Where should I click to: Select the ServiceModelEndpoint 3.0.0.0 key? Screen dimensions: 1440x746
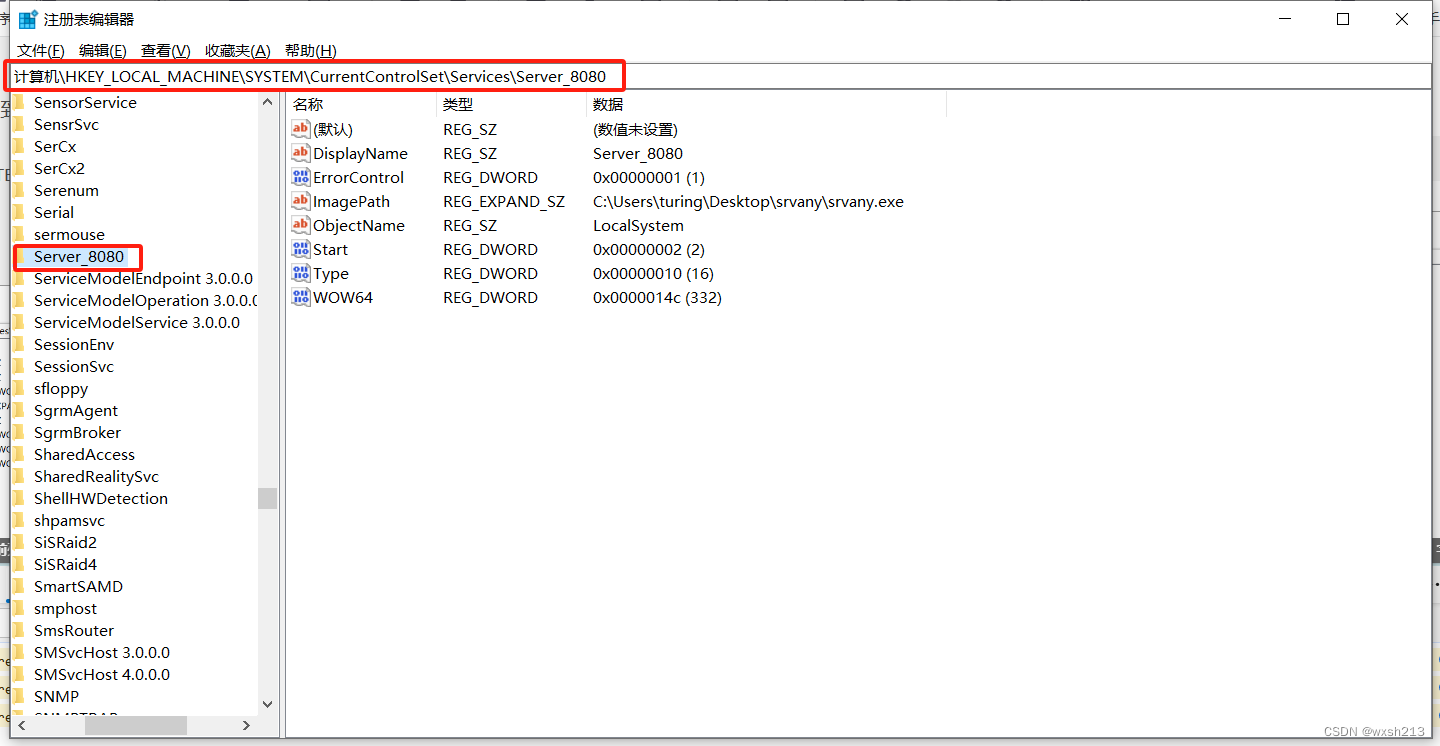[x=143, y=278]
